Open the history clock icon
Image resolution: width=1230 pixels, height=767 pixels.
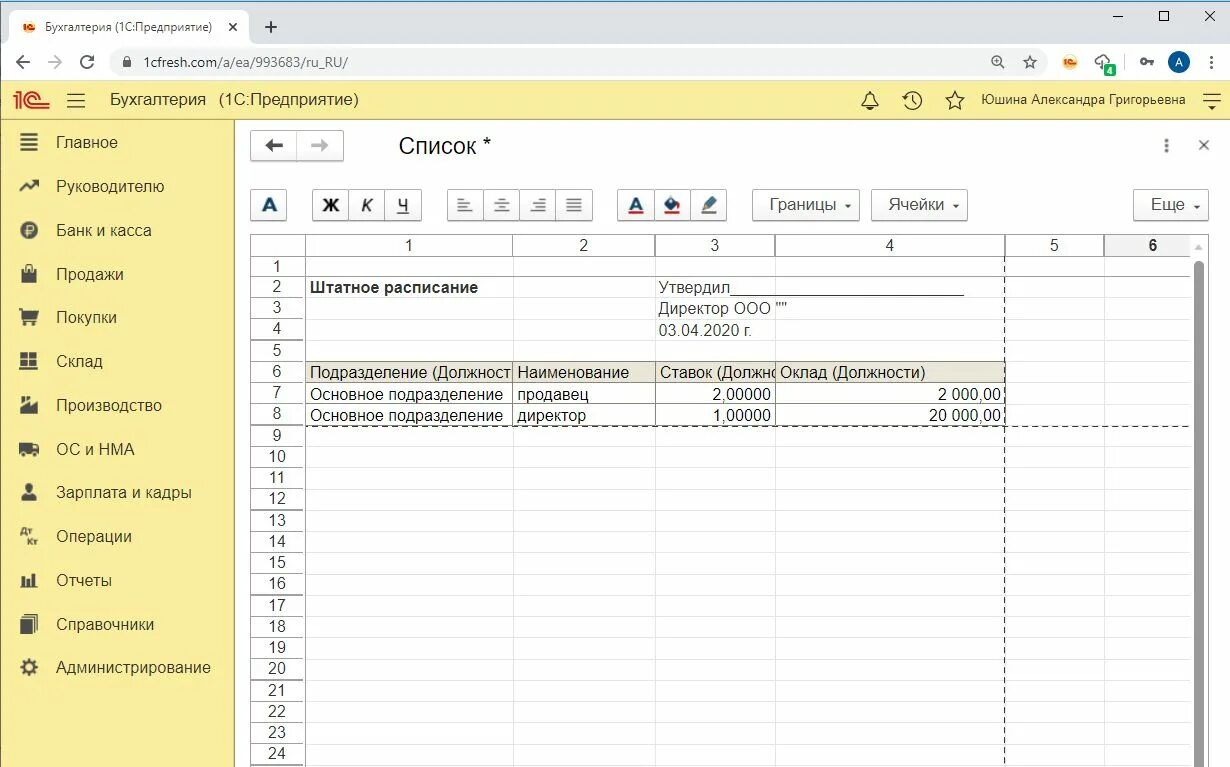click(x=912, y=100)
